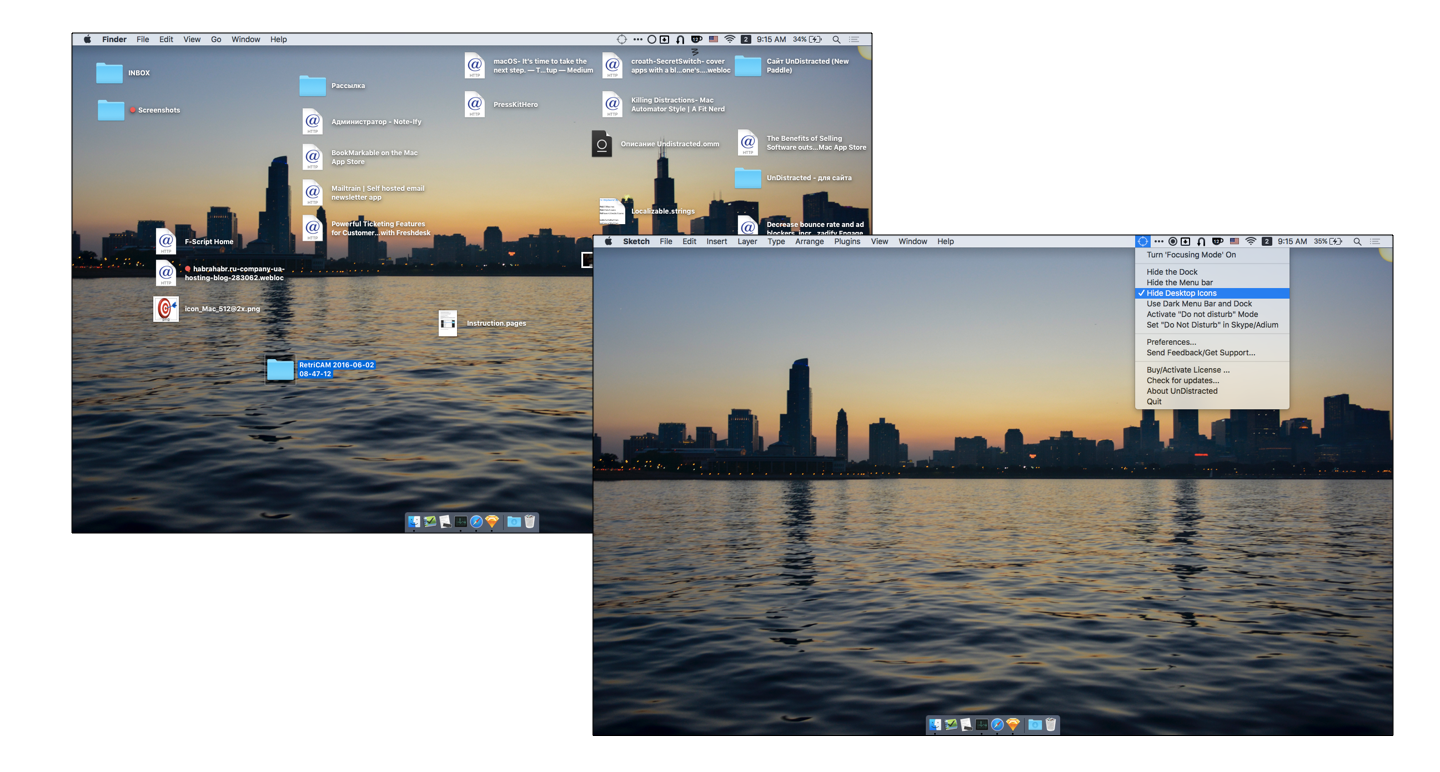The width and height of the screenshot is (1440, 772).
Task: Open the Go menu in Finder
Action: point(216,39)
